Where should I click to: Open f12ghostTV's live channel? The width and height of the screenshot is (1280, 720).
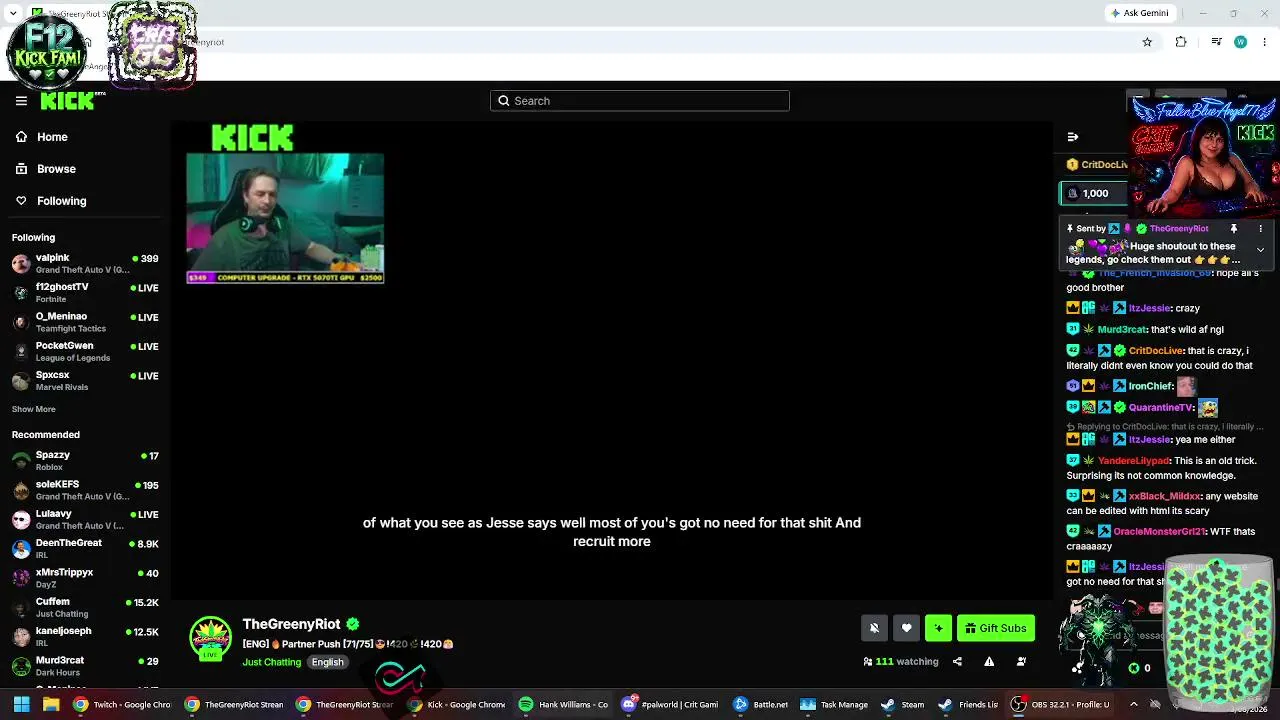pyautogui.click(x=85, y=293)
